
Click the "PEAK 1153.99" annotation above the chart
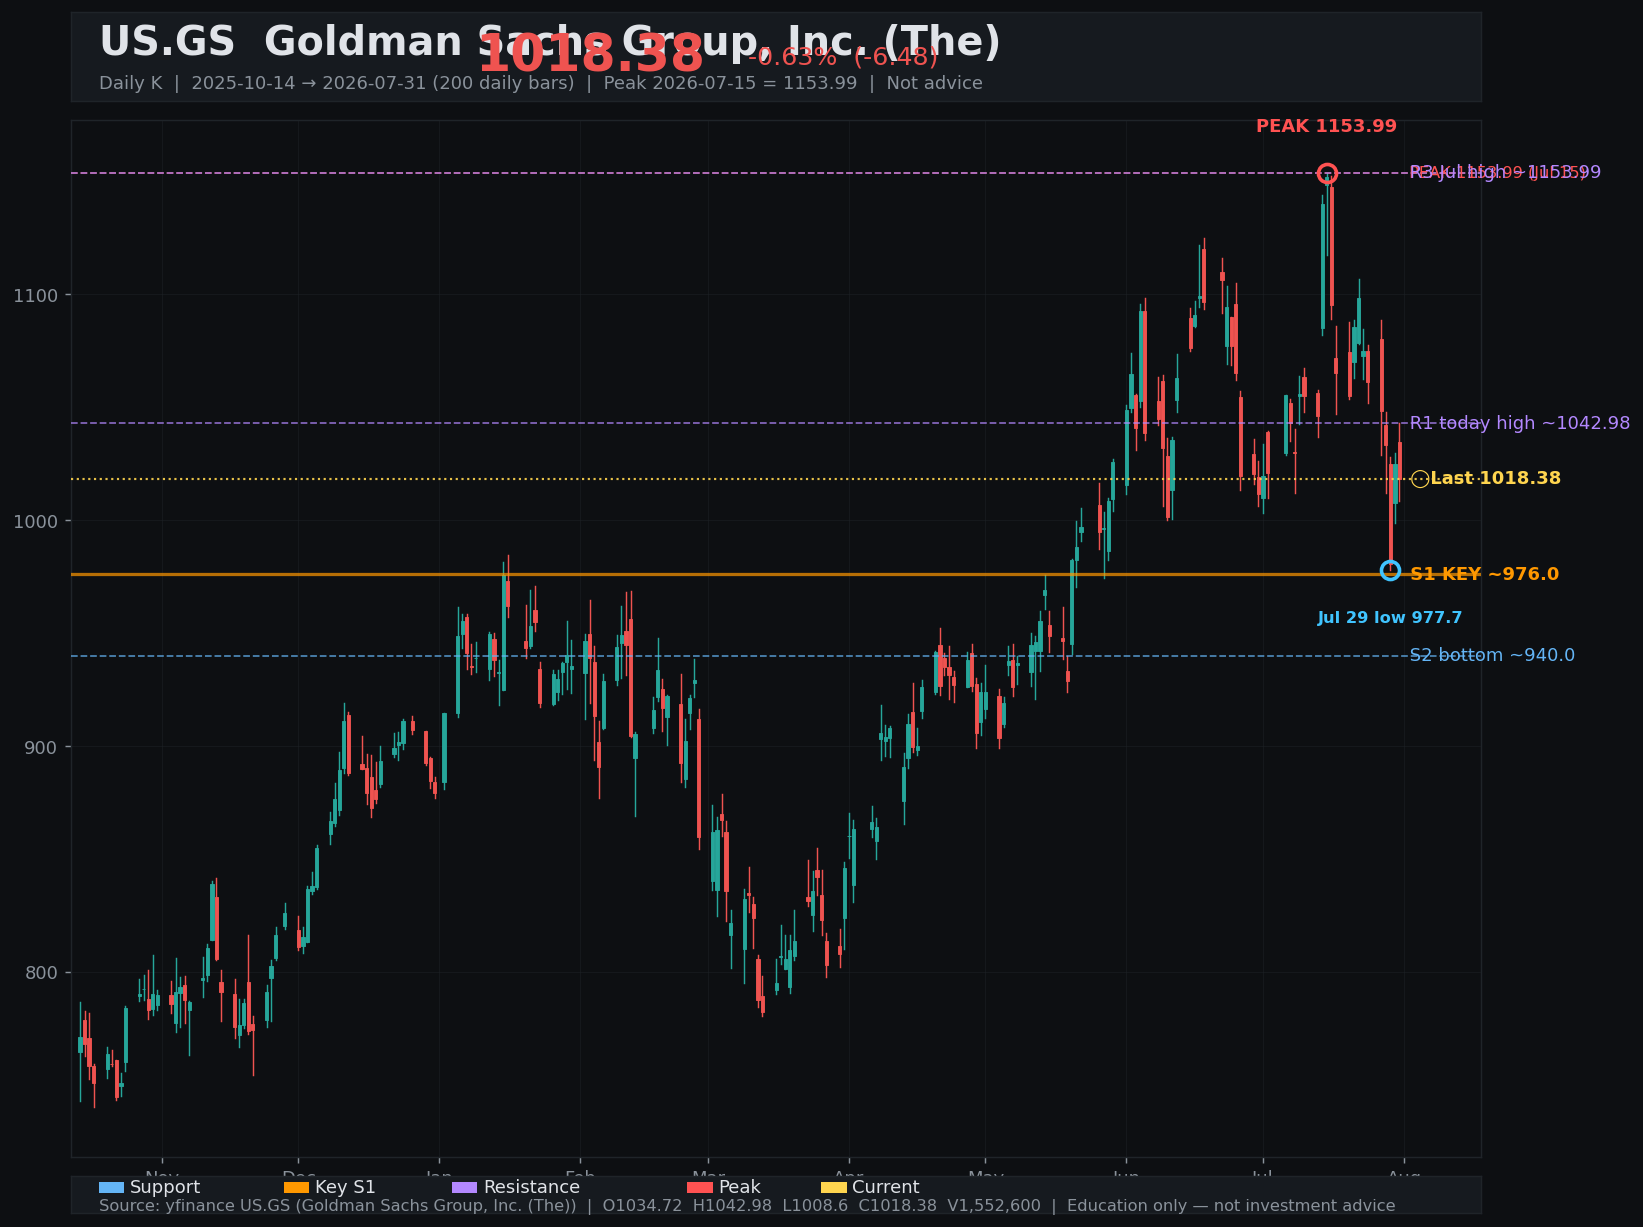point(1326,126)
